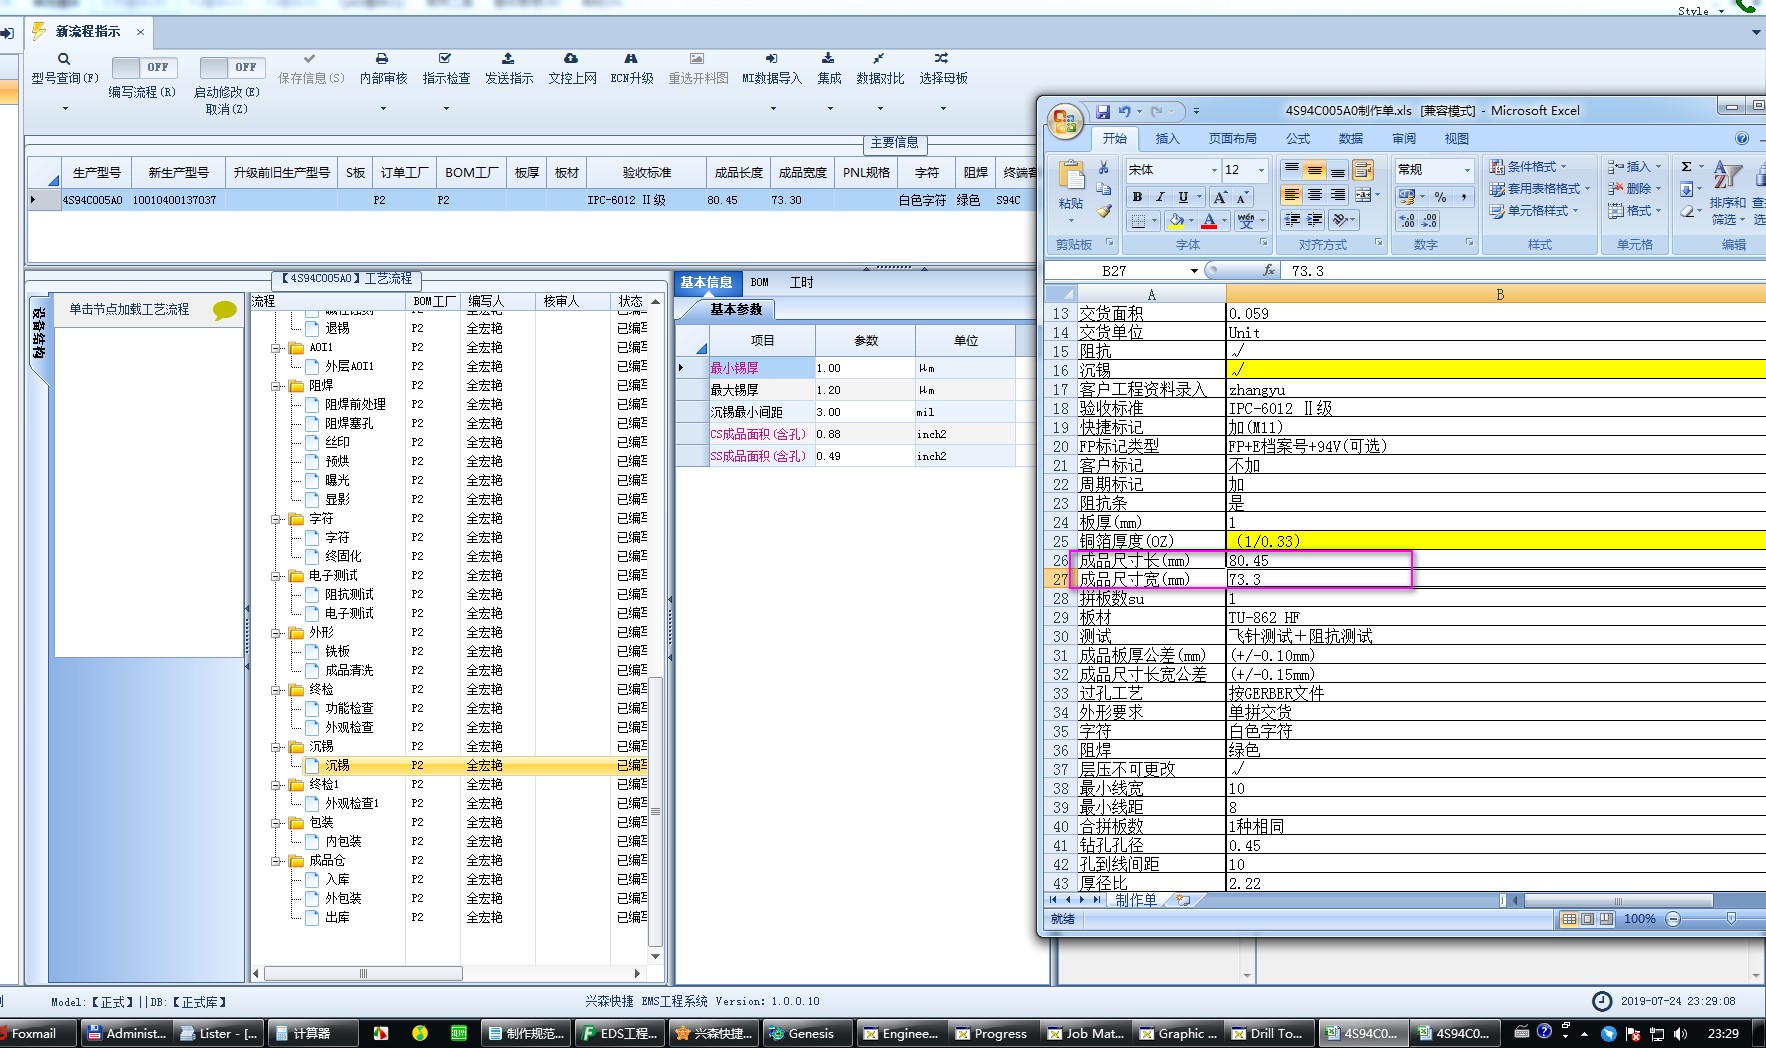Click the AutoSum sigma icon in Excel
The width and height of the screenshot is (1766, 1048).
click(1686, 167)
